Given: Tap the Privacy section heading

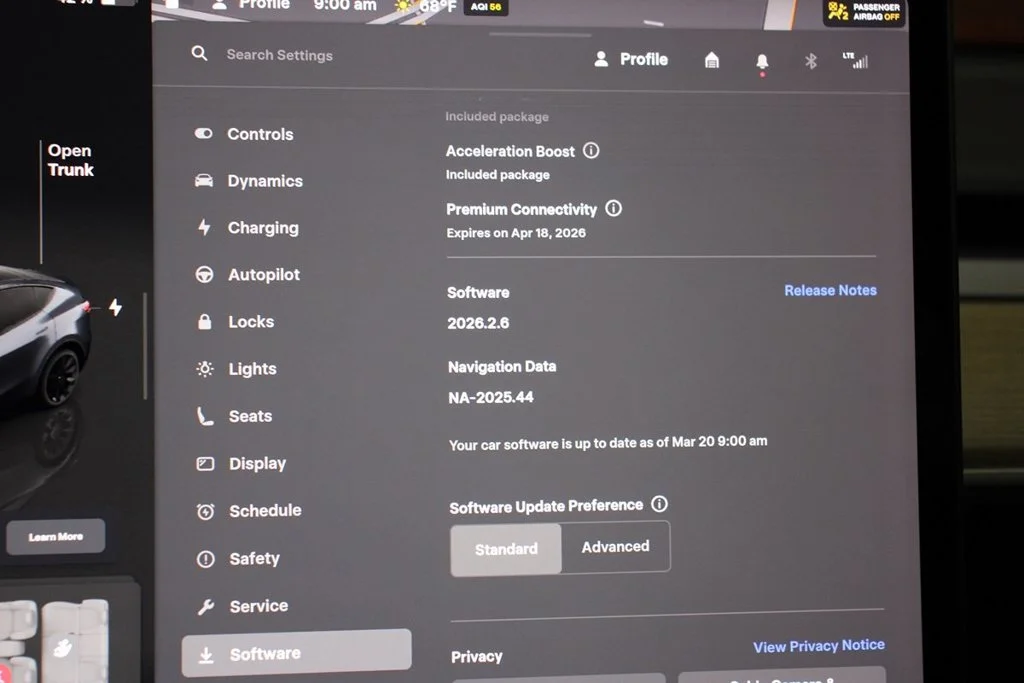Looking at the screenshot, I should click(477, 657).
